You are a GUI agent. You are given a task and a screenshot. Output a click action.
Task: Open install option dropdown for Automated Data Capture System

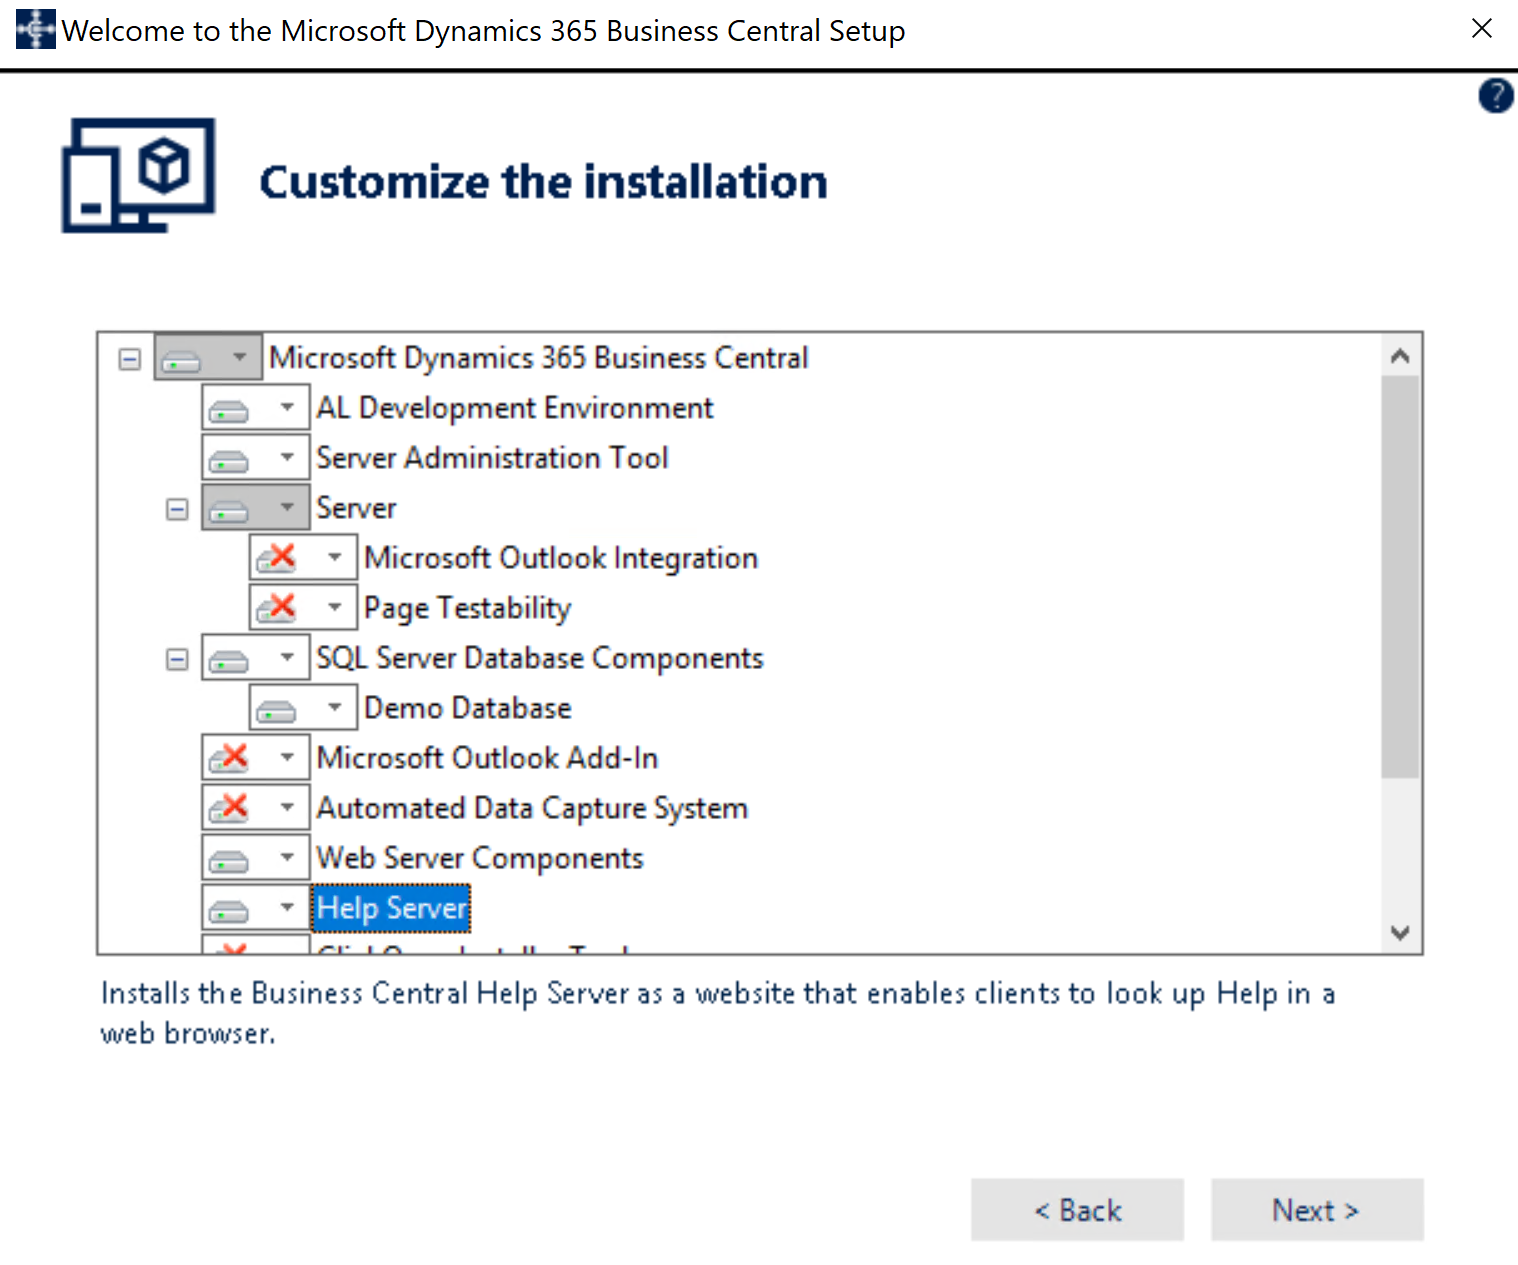click(287, 807)
